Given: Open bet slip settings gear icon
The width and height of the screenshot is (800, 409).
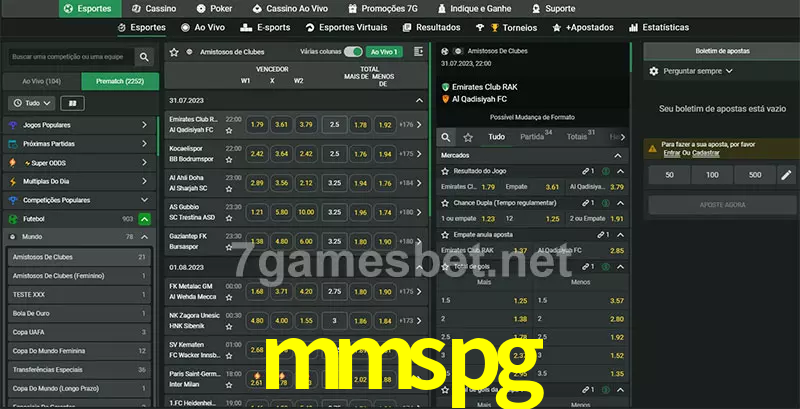Looking at the screenshot, I should (654, 71).
